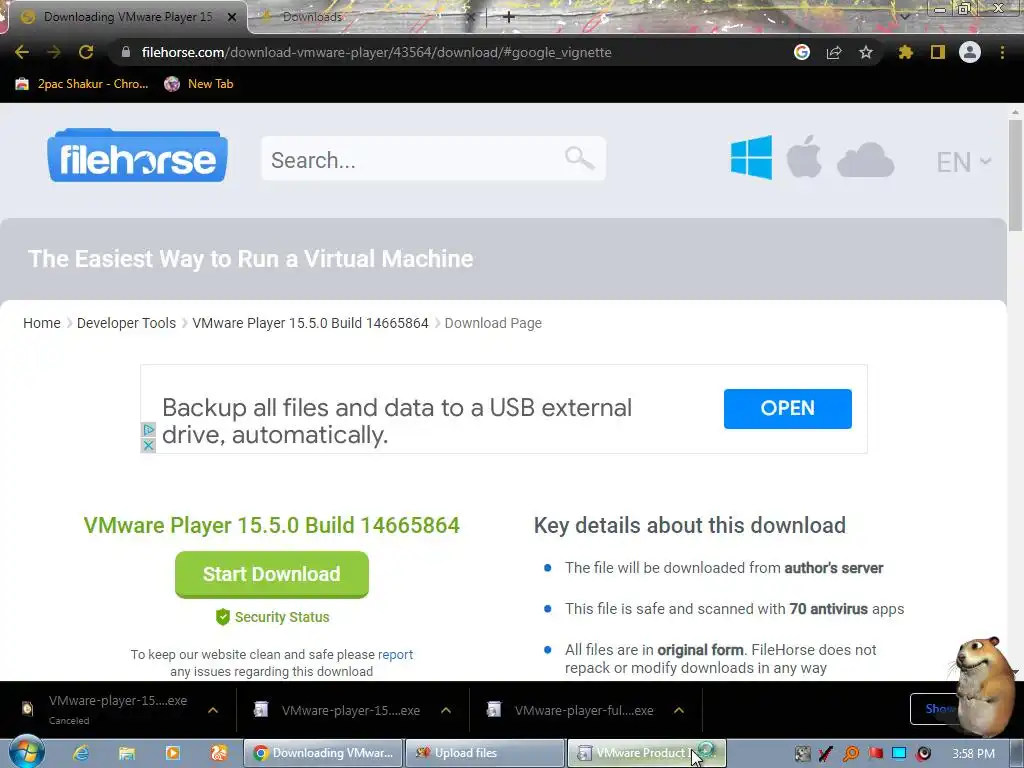Click the page vertical scrollbar thumb
The width and height of the screenshot is (1024, 768).
(1015, 175)
